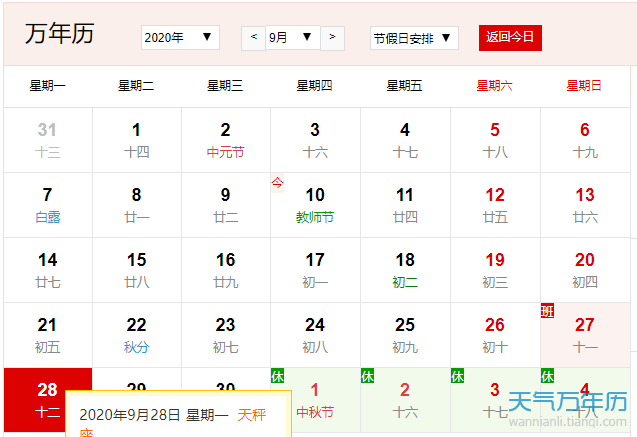Screen dimensions: 637x437
Task: Select September 24 初八
Action: click(x=315, y=335)
